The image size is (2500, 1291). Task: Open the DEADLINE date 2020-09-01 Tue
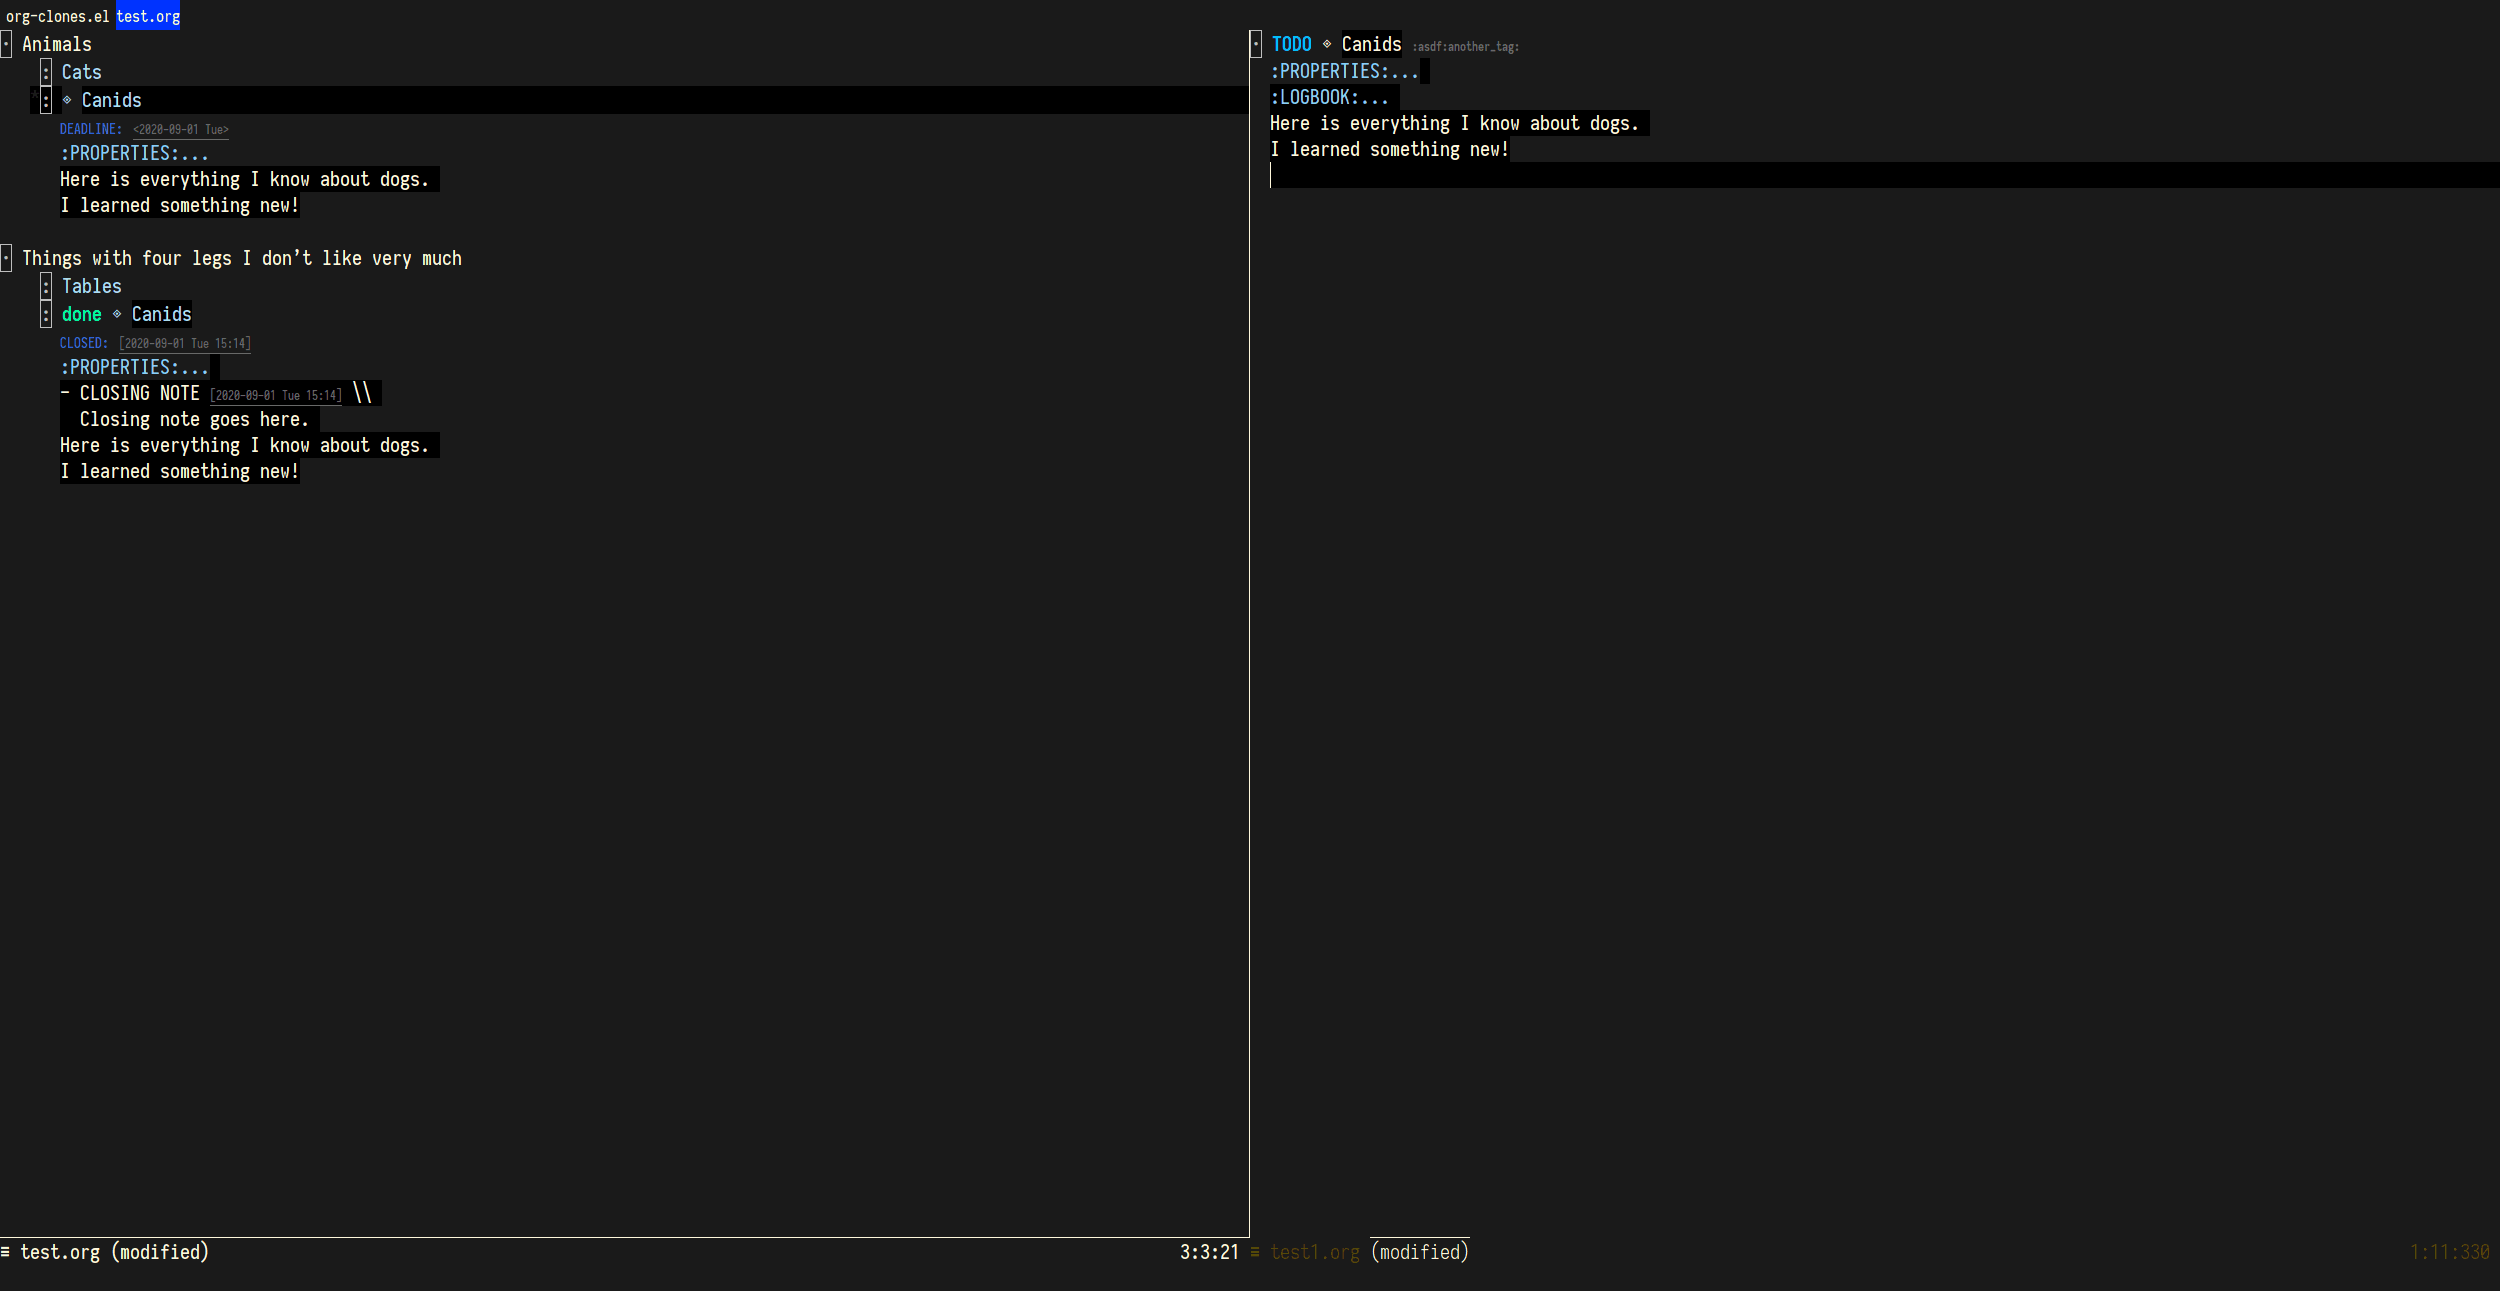[181, 130]
